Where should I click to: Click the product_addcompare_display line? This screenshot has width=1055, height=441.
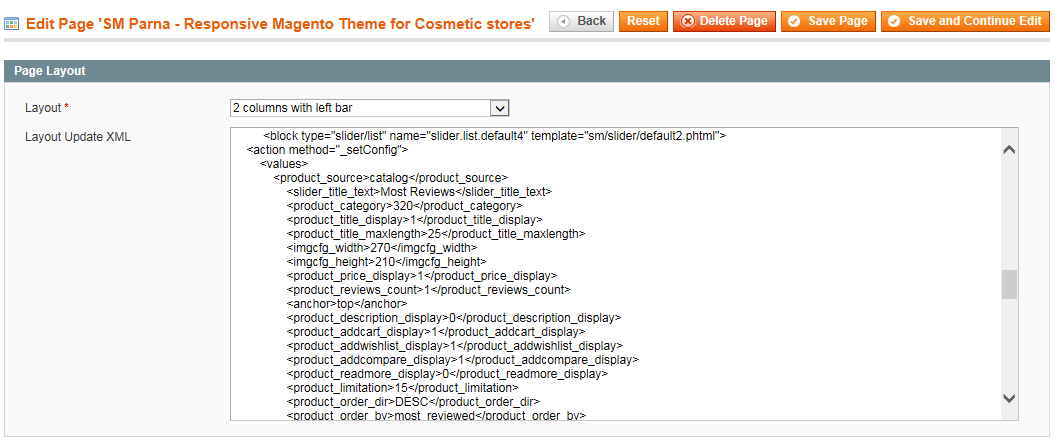click(x=462, y=360)
